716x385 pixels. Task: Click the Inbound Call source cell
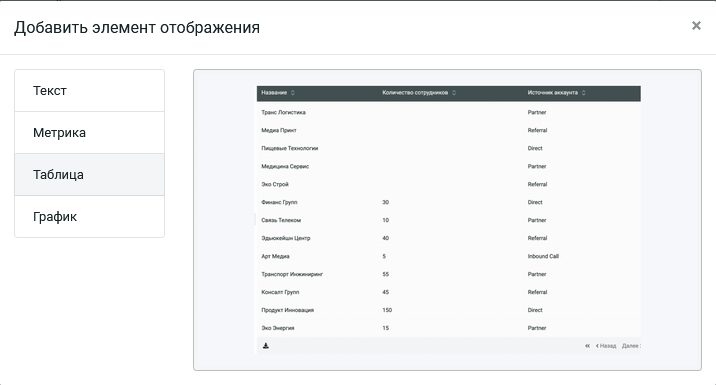[x=543, y=256]
